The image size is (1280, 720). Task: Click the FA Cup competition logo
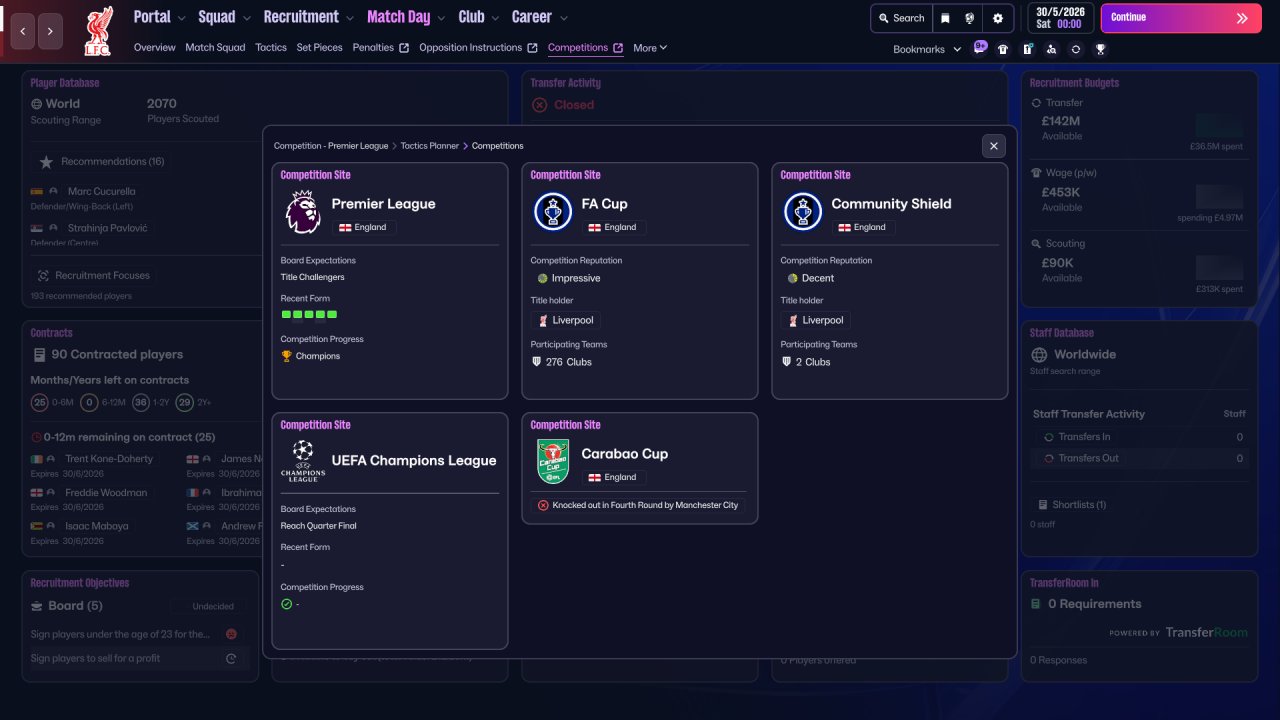tap(552, 212)
